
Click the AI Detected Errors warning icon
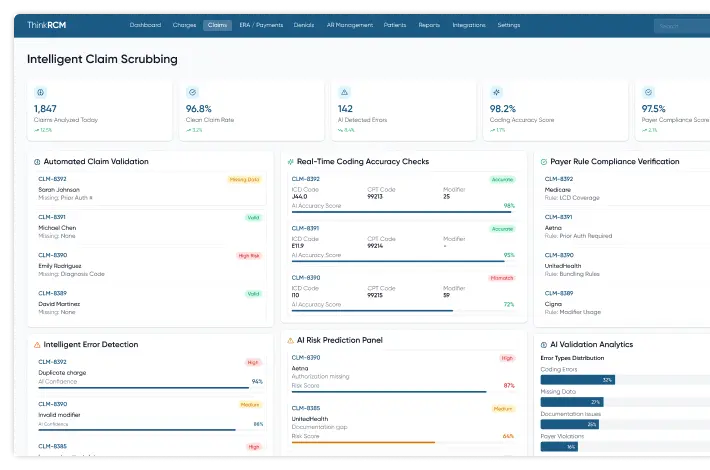pos(344,91)
